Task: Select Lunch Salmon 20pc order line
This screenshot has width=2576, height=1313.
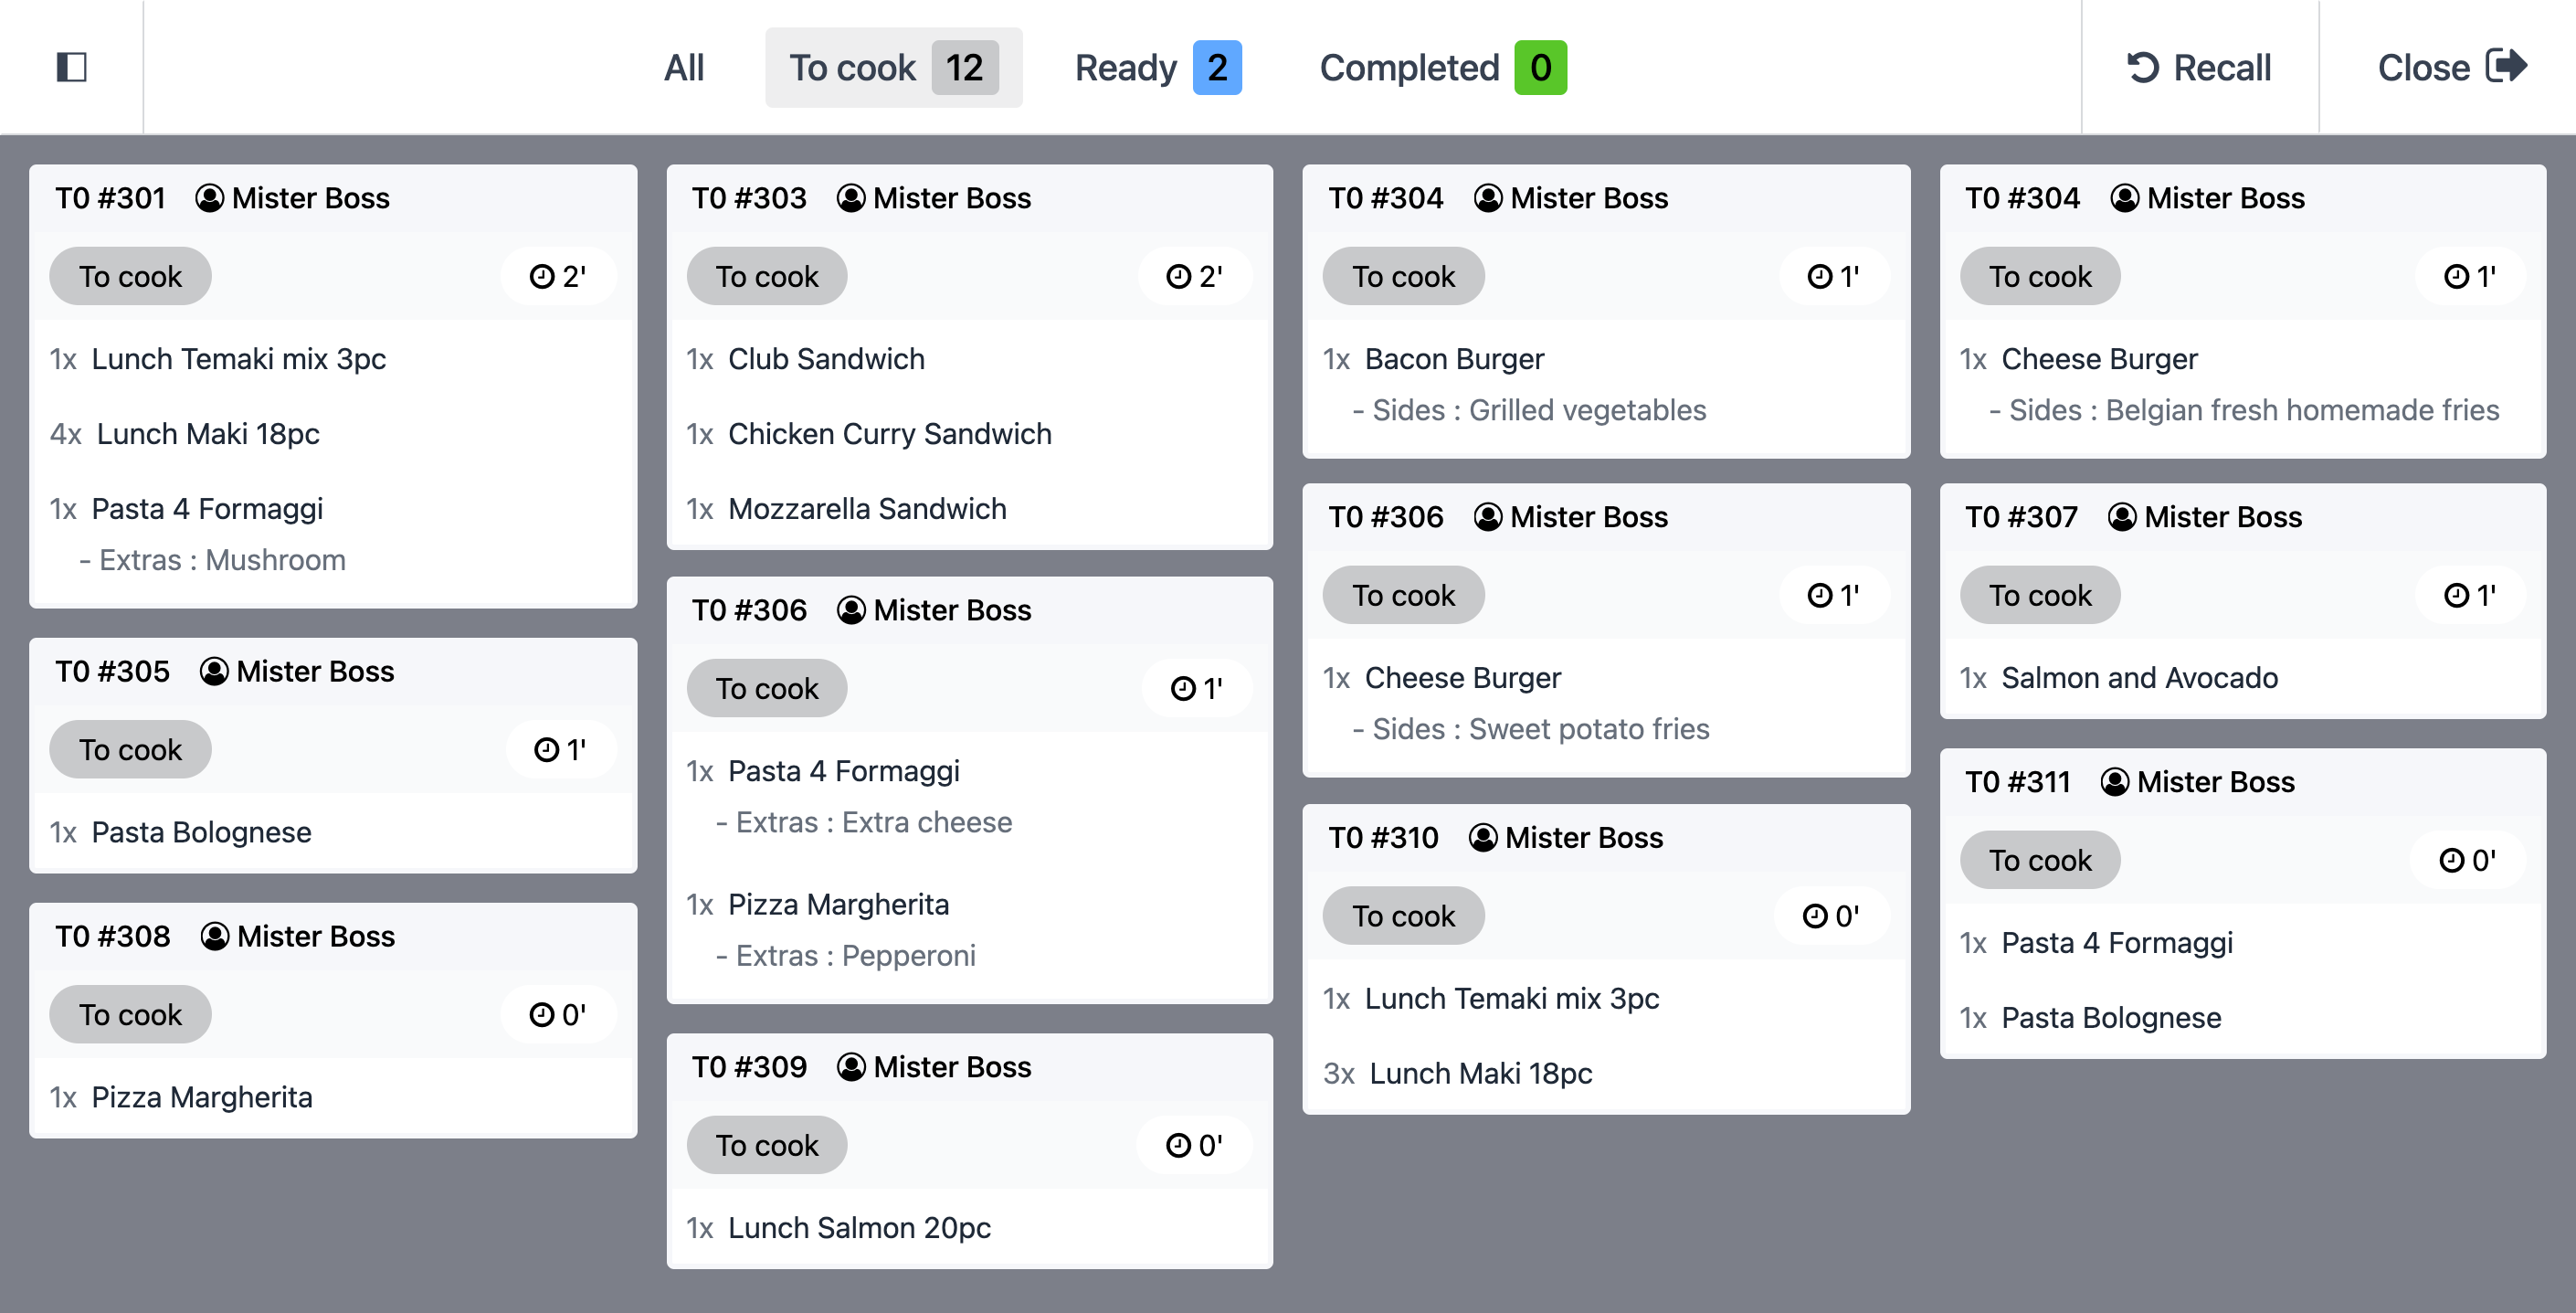Action: tap(859, 1228)
